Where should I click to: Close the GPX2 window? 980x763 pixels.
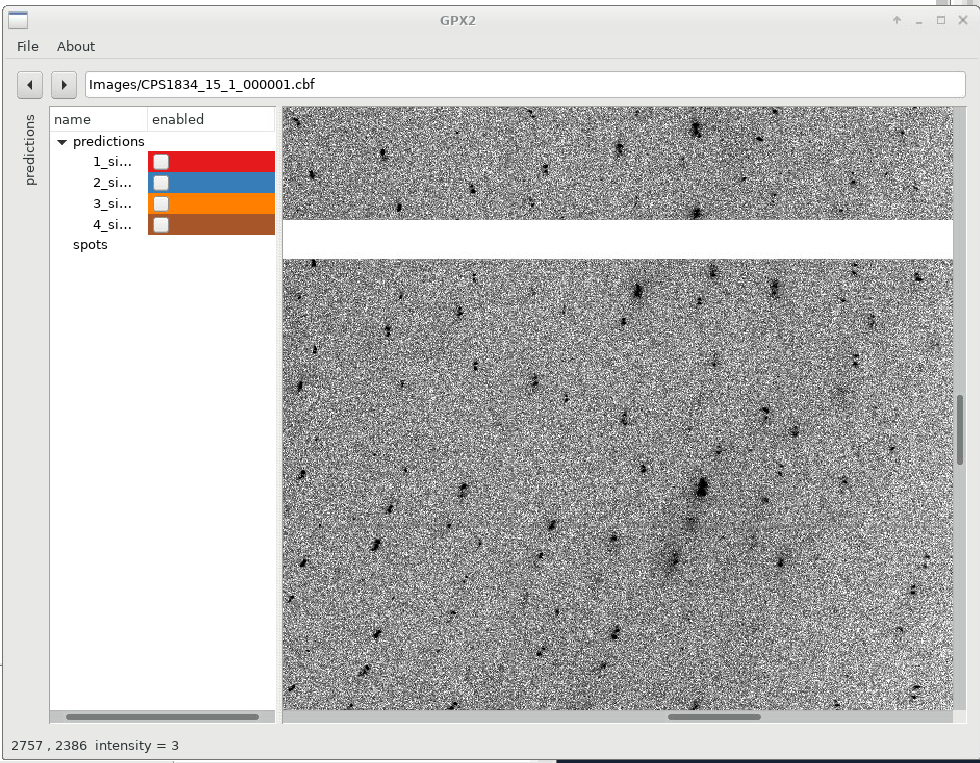pos(962,20)
